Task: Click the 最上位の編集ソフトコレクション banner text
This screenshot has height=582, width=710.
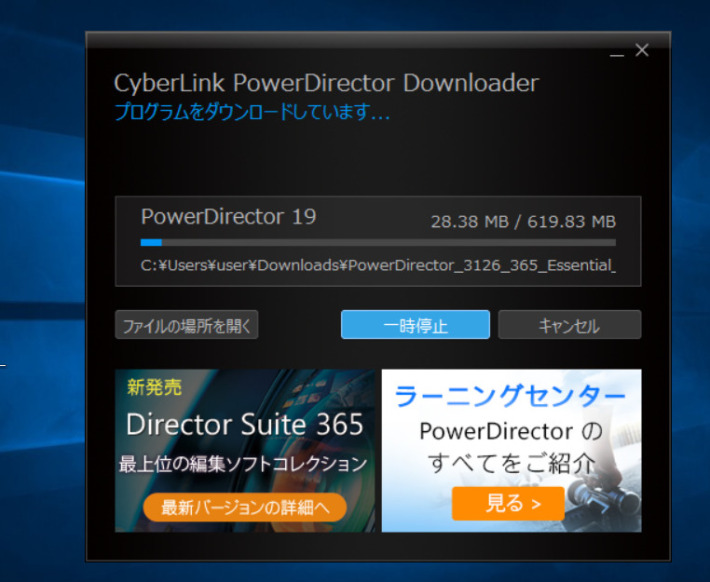Action: coord(244,464)
